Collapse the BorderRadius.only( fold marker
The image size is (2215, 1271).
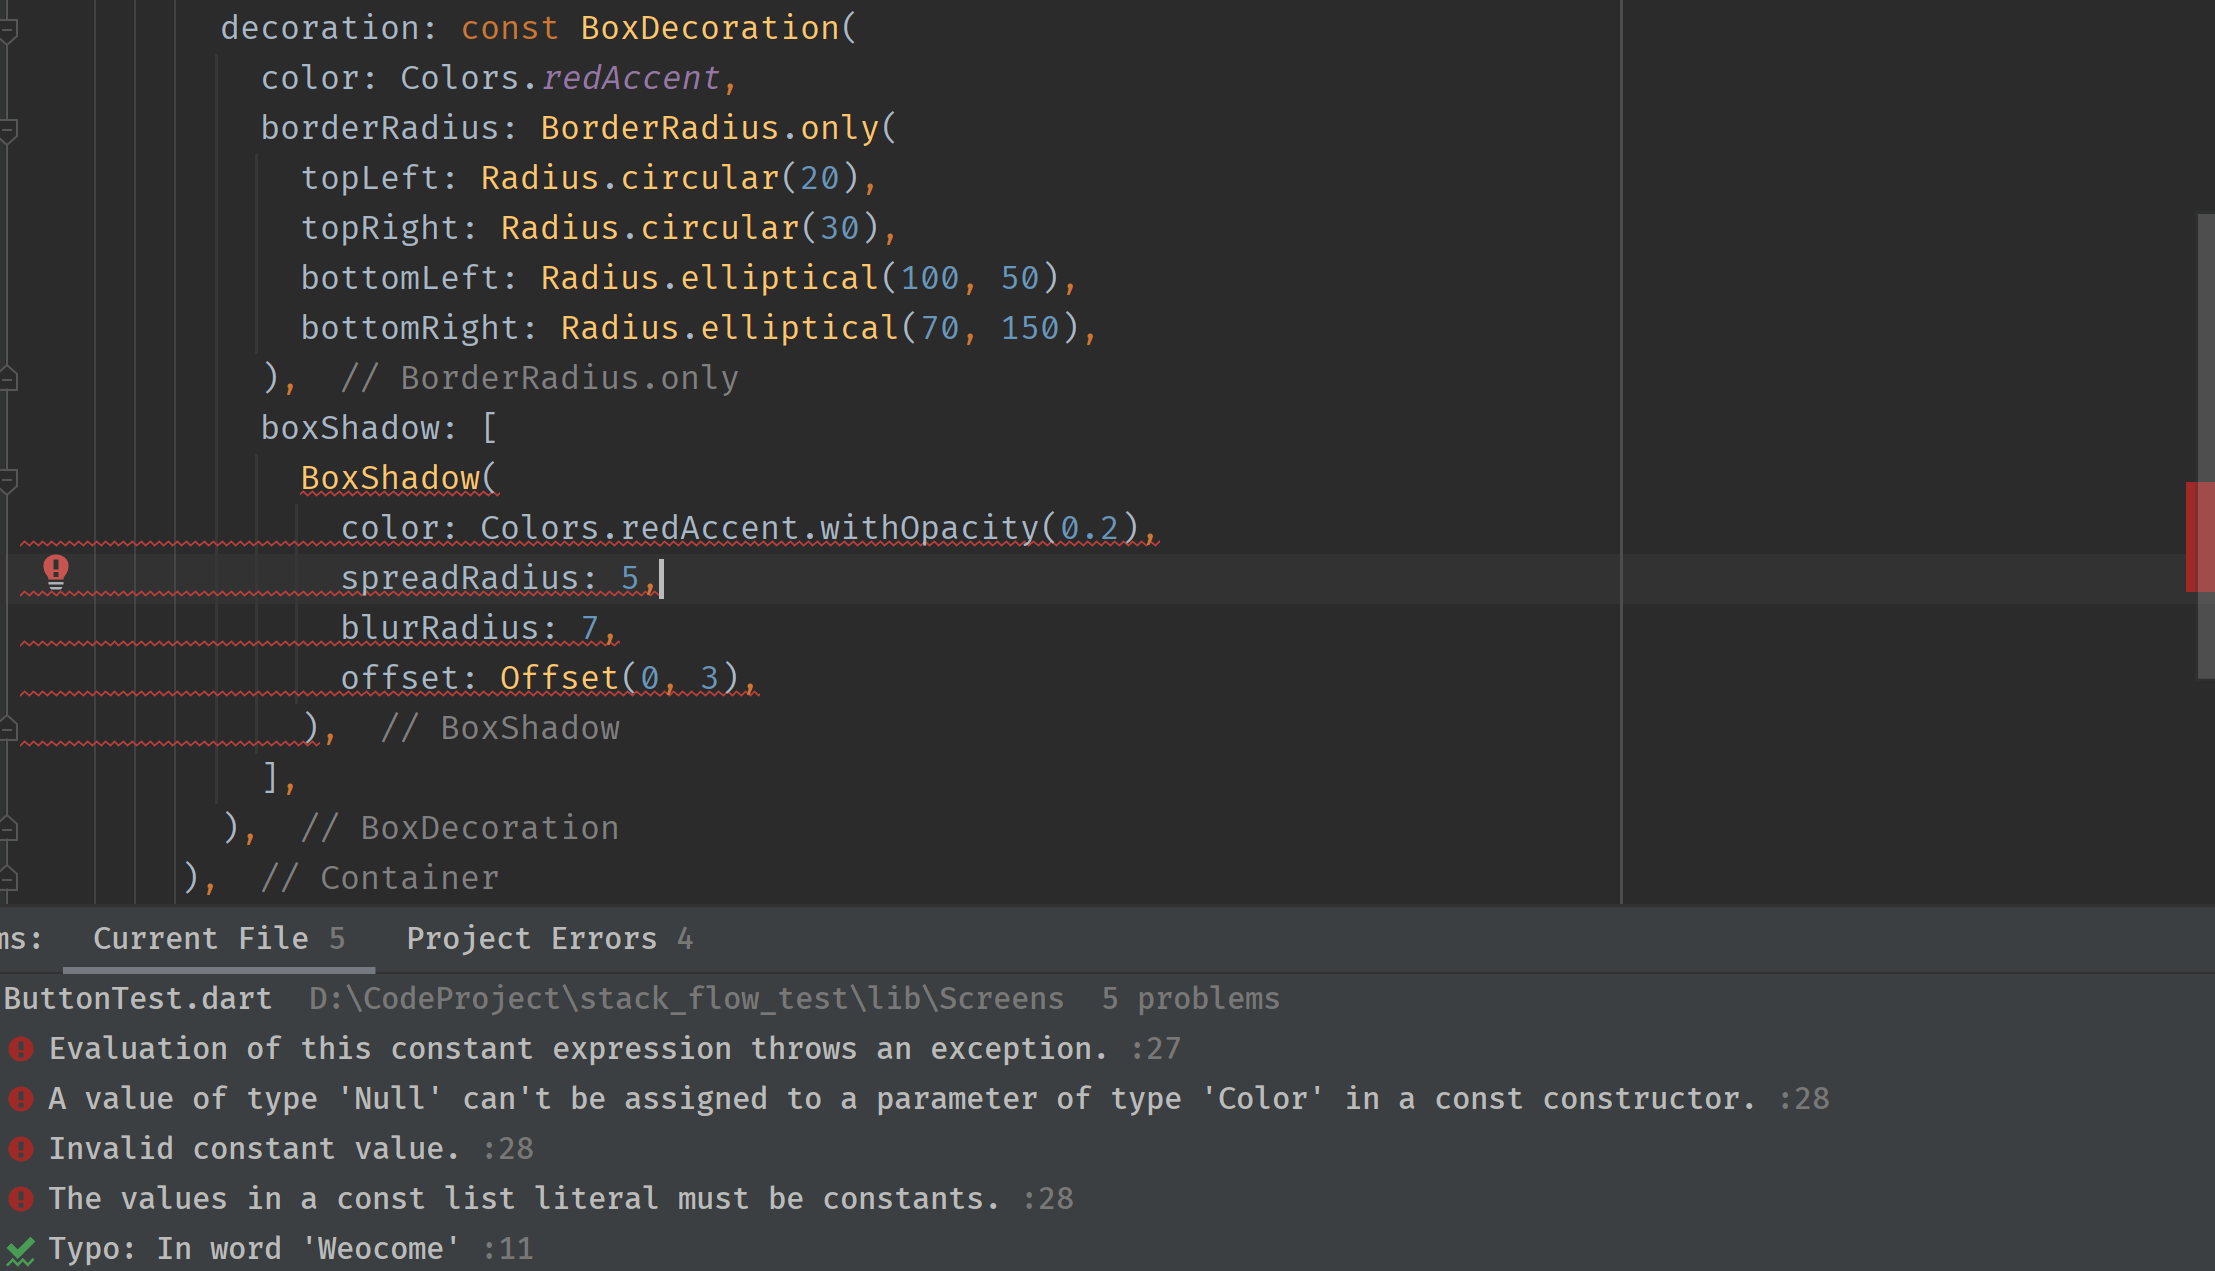pos(8,130)
